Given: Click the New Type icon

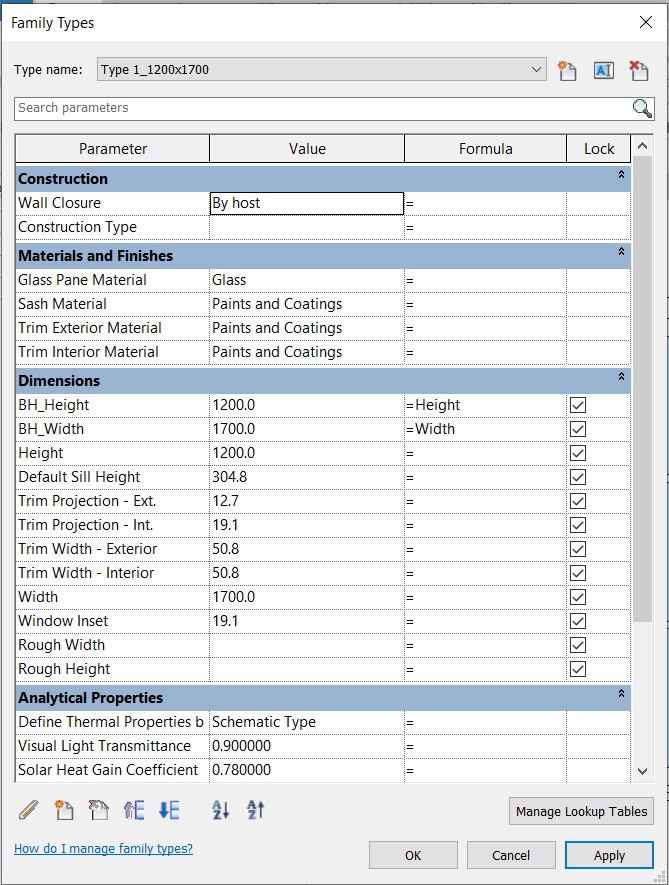Looking at the screenshot, I should coord(568,70).
